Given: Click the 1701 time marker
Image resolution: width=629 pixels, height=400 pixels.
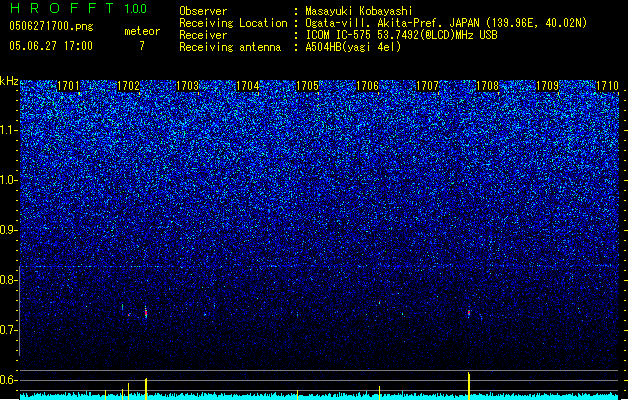Looking at the screenshot, I should point(68,86).
